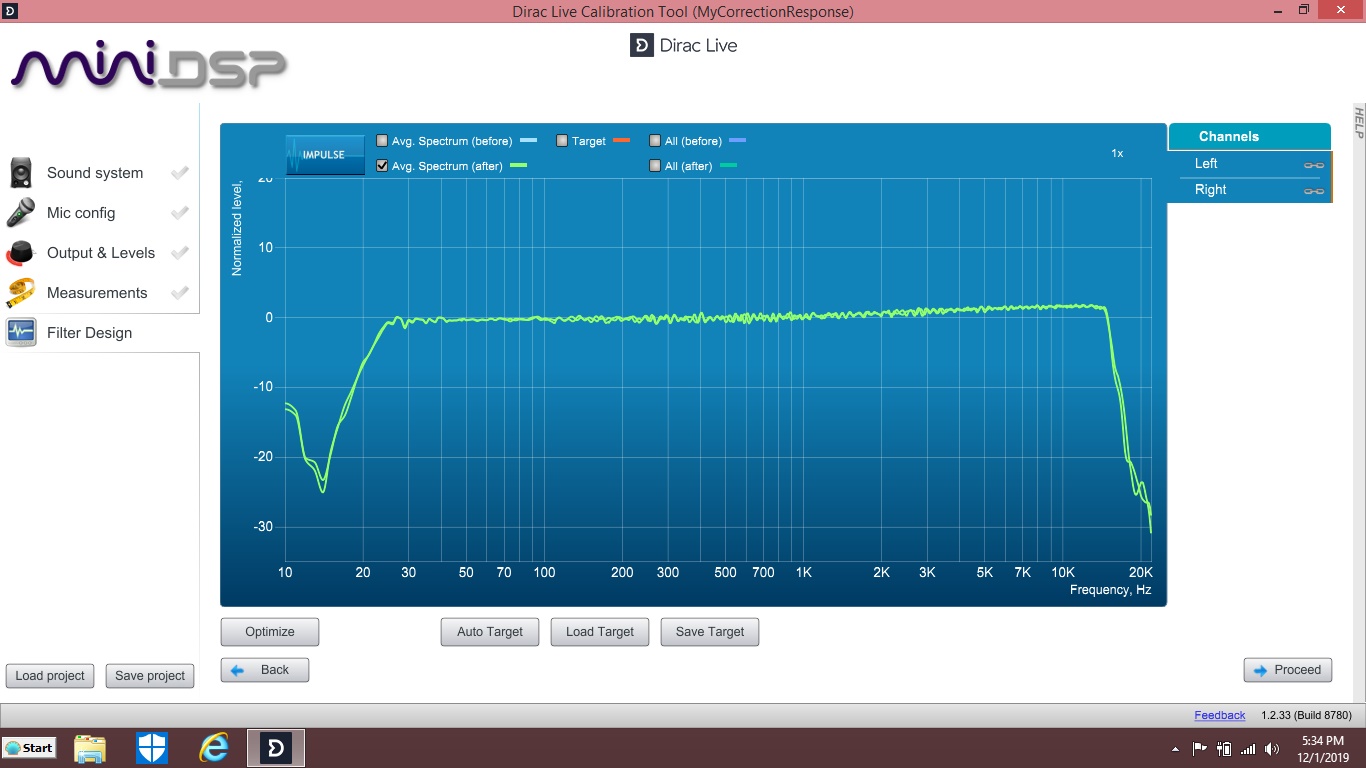Click the volume speaker tray icon
The width and height of the screenshot is (1366, 768).
[x=1272, y=748]
